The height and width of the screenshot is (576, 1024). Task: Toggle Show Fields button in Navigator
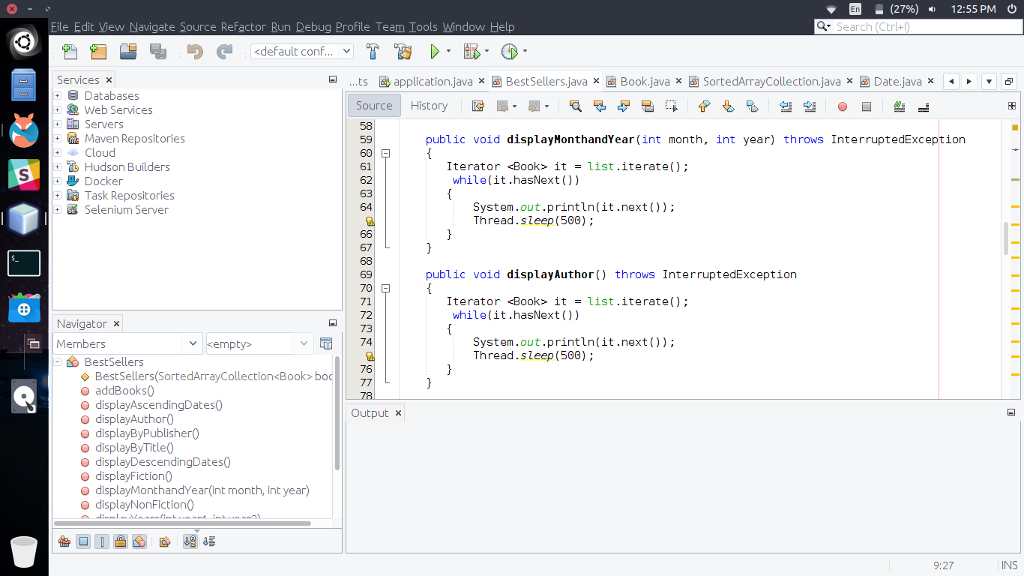click(x=83, y=541)
